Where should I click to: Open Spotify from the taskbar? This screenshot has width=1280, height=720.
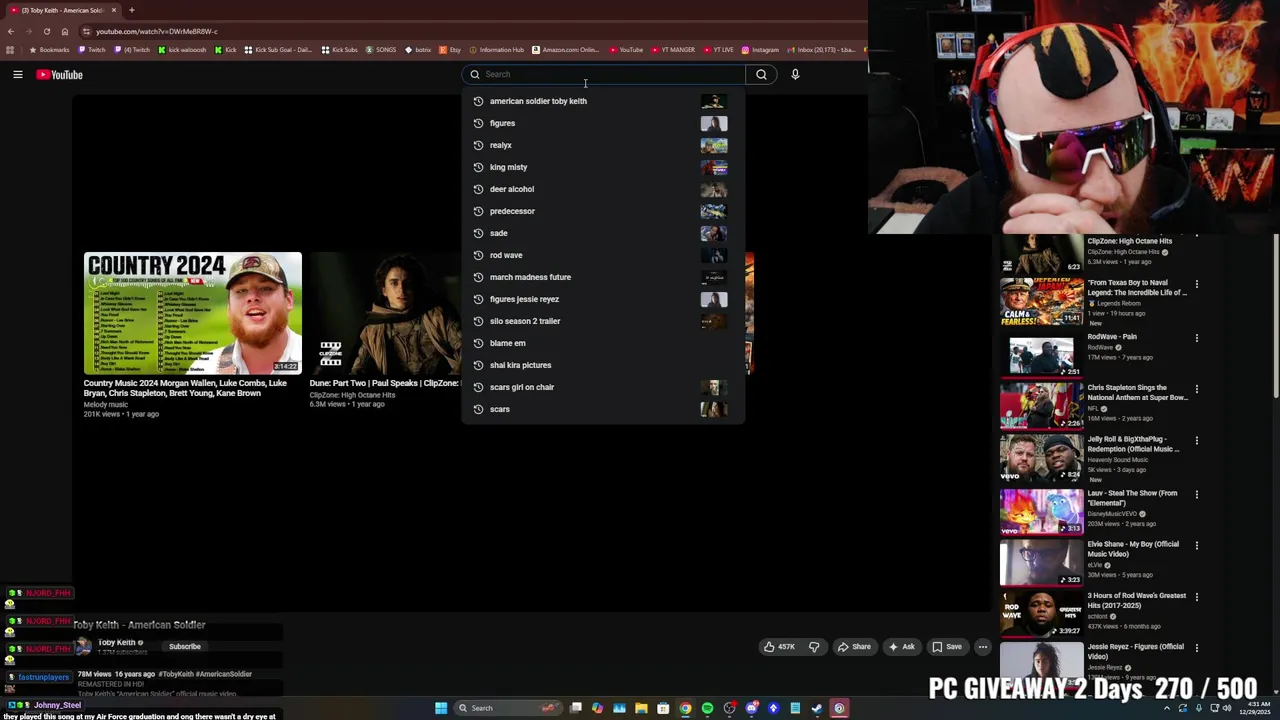tap(707, 708)
